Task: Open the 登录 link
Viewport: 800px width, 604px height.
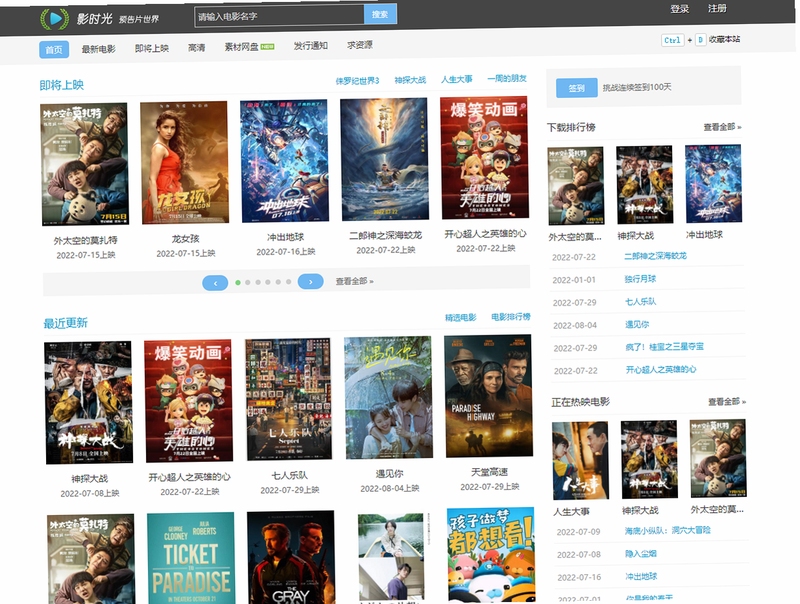Action: [x=679, y=9]
